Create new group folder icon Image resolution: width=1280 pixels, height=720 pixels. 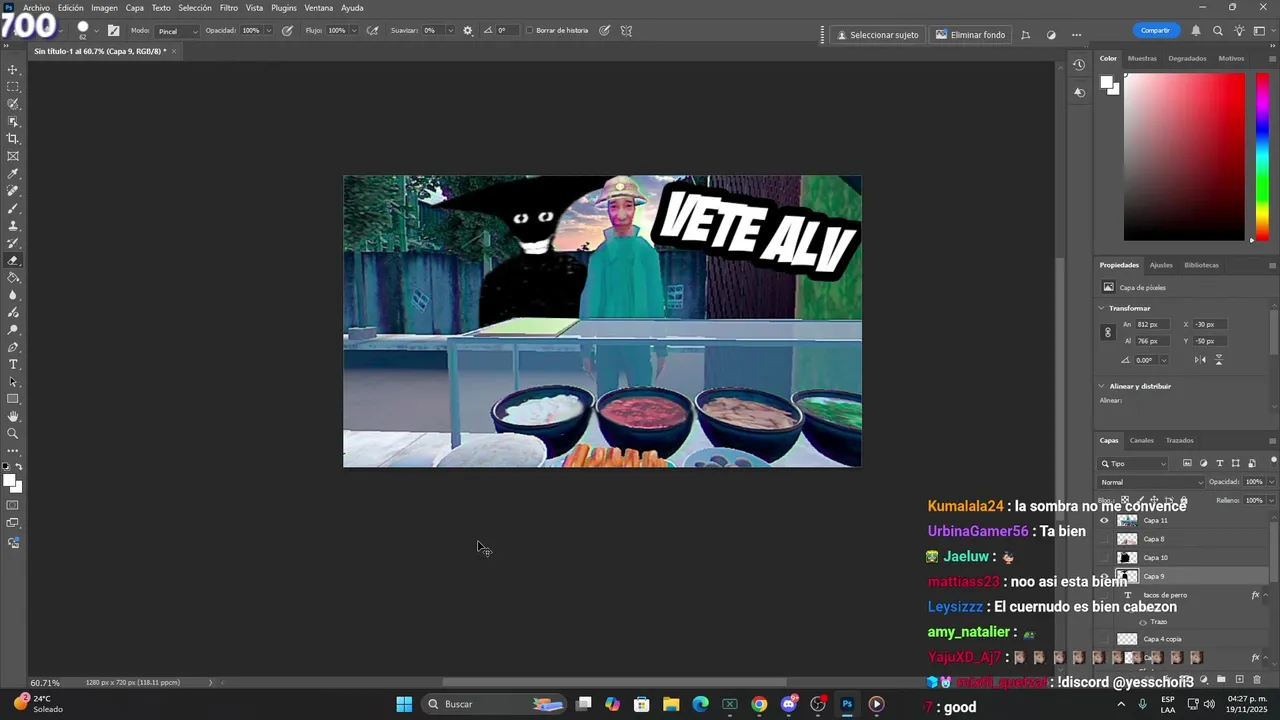(1221, 680)
